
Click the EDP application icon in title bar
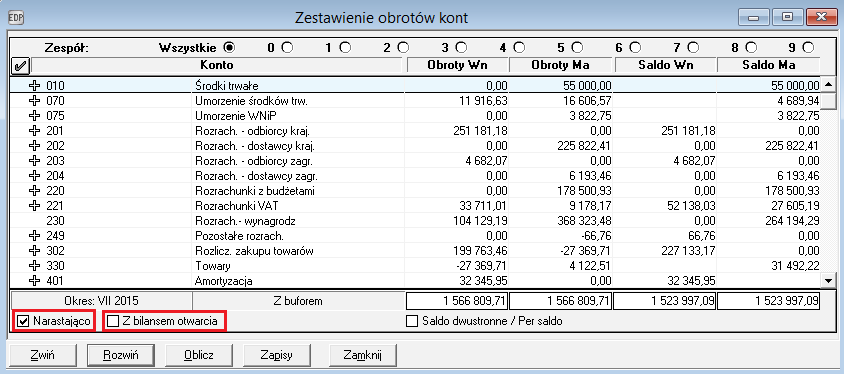pyautogui.click(x=17, y=17)
